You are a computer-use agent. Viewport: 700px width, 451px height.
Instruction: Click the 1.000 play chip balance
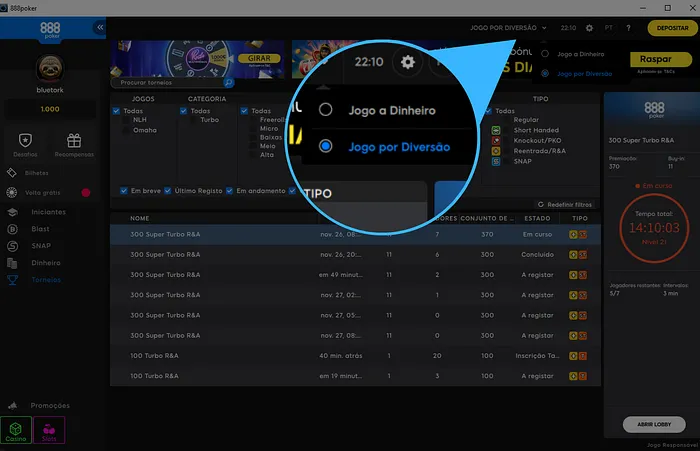tap(50, 109)
